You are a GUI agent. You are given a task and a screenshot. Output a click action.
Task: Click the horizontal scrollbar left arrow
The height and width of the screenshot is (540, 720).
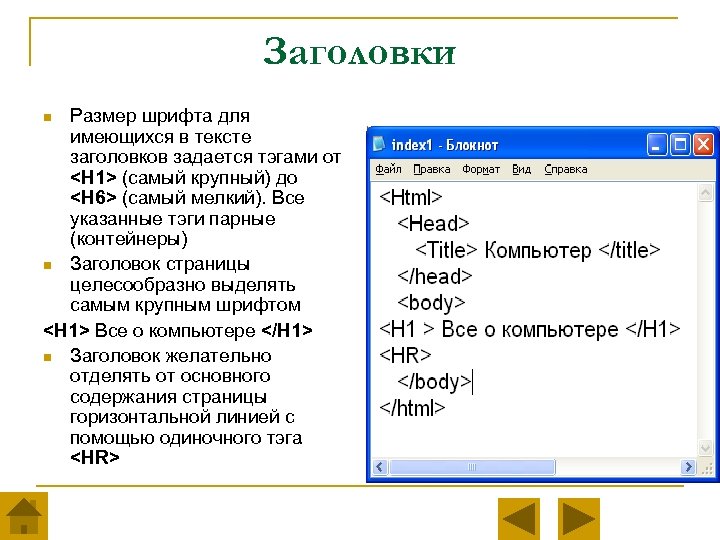click(379, 467)
